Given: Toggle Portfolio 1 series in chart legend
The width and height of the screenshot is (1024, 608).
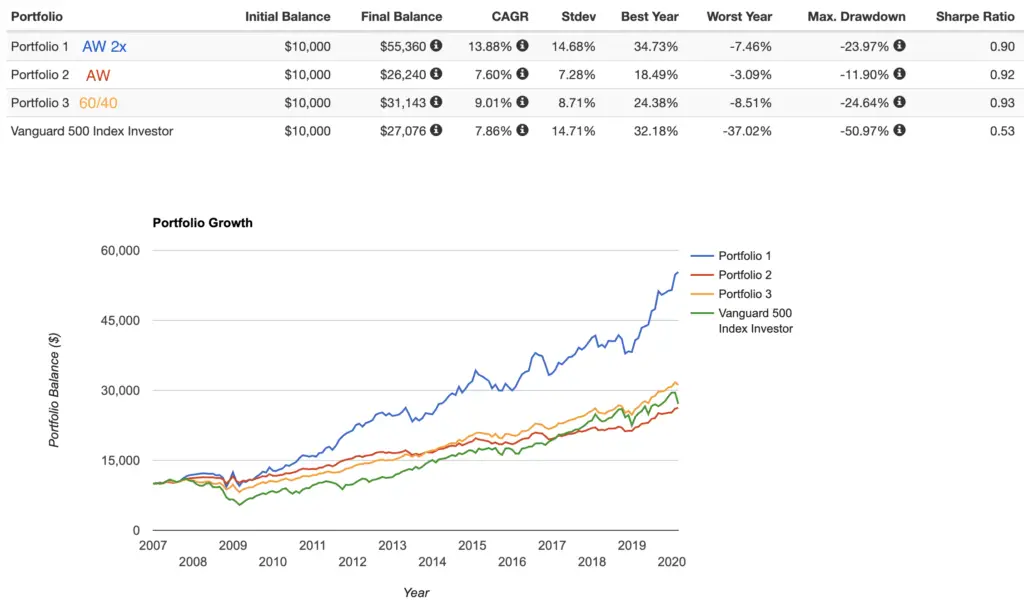Looking at the screenshot, I should [x=731, y=256].
